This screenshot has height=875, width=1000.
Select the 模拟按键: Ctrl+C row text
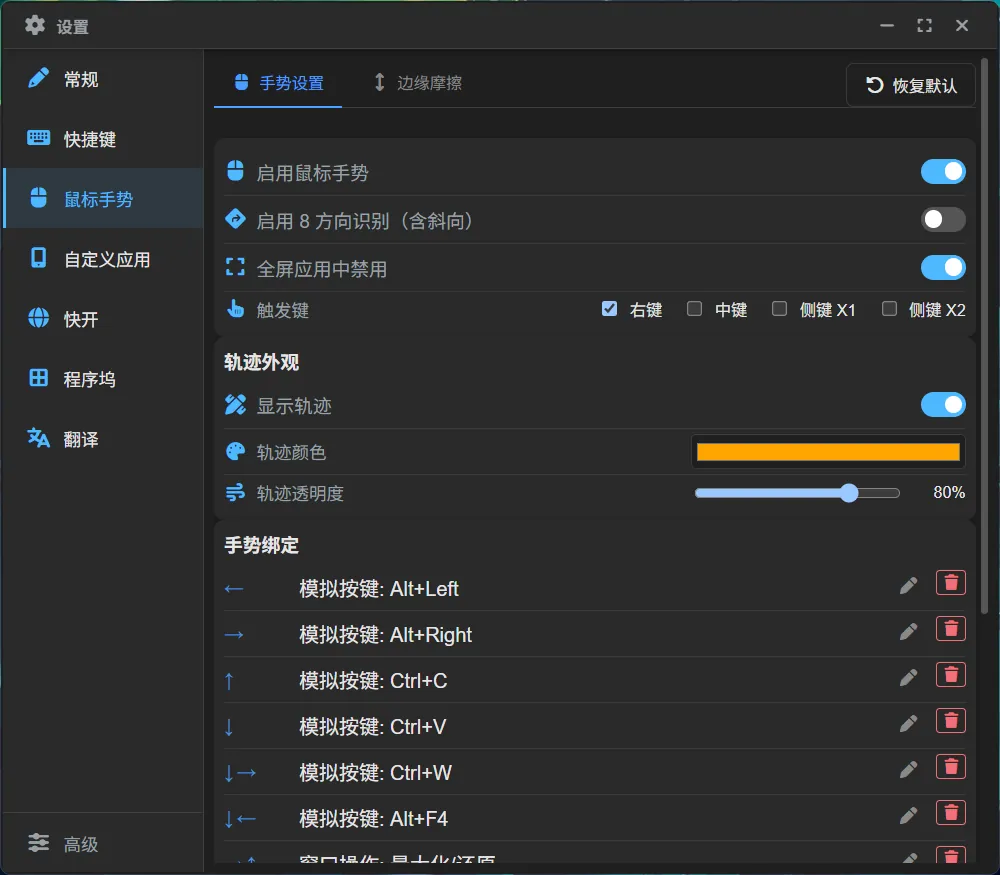pyautogui.click(x=373, y=680)
